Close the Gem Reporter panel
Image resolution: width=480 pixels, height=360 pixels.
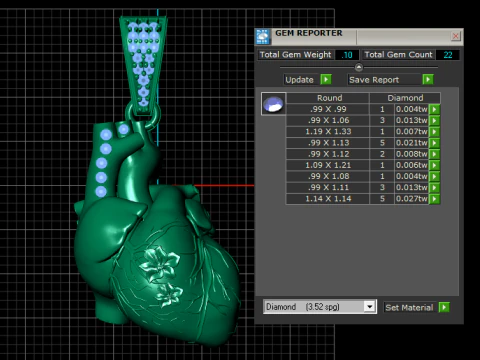455,36
